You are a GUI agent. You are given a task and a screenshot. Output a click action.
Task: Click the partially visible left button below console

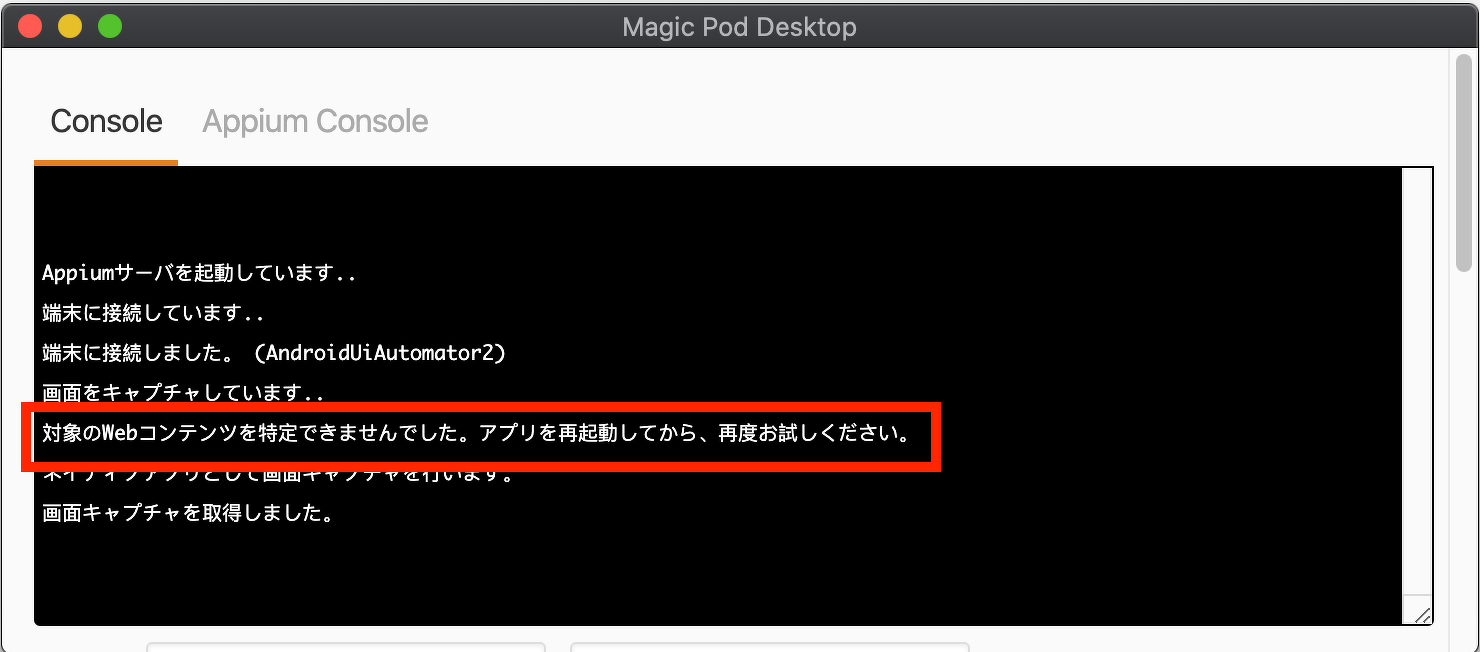point(346,646)
